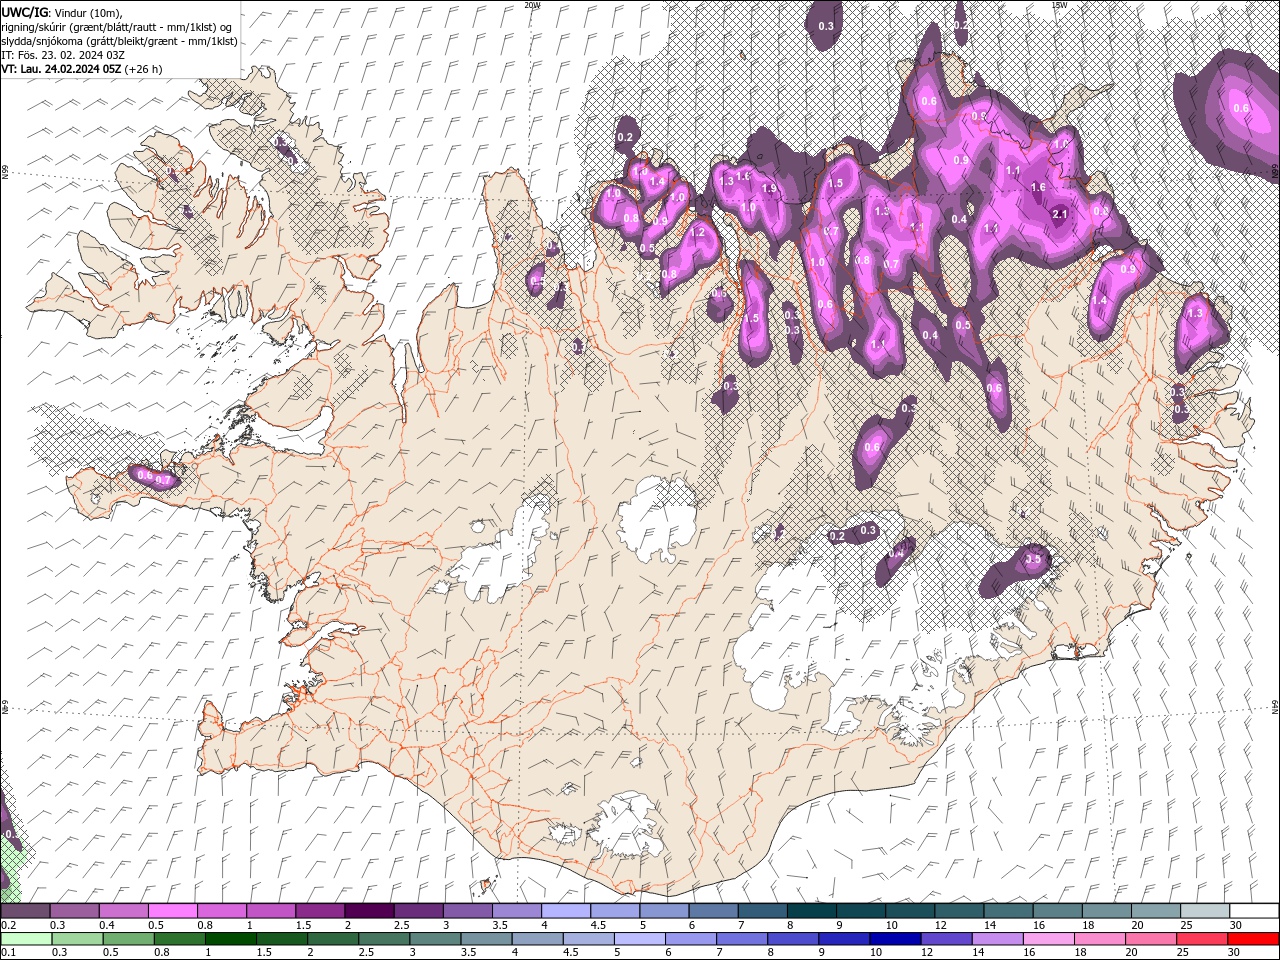Click the rain legend swatch starting at 12
Image resolution: width=1280 pixels, height=960 pixels.
pos(946,939)
